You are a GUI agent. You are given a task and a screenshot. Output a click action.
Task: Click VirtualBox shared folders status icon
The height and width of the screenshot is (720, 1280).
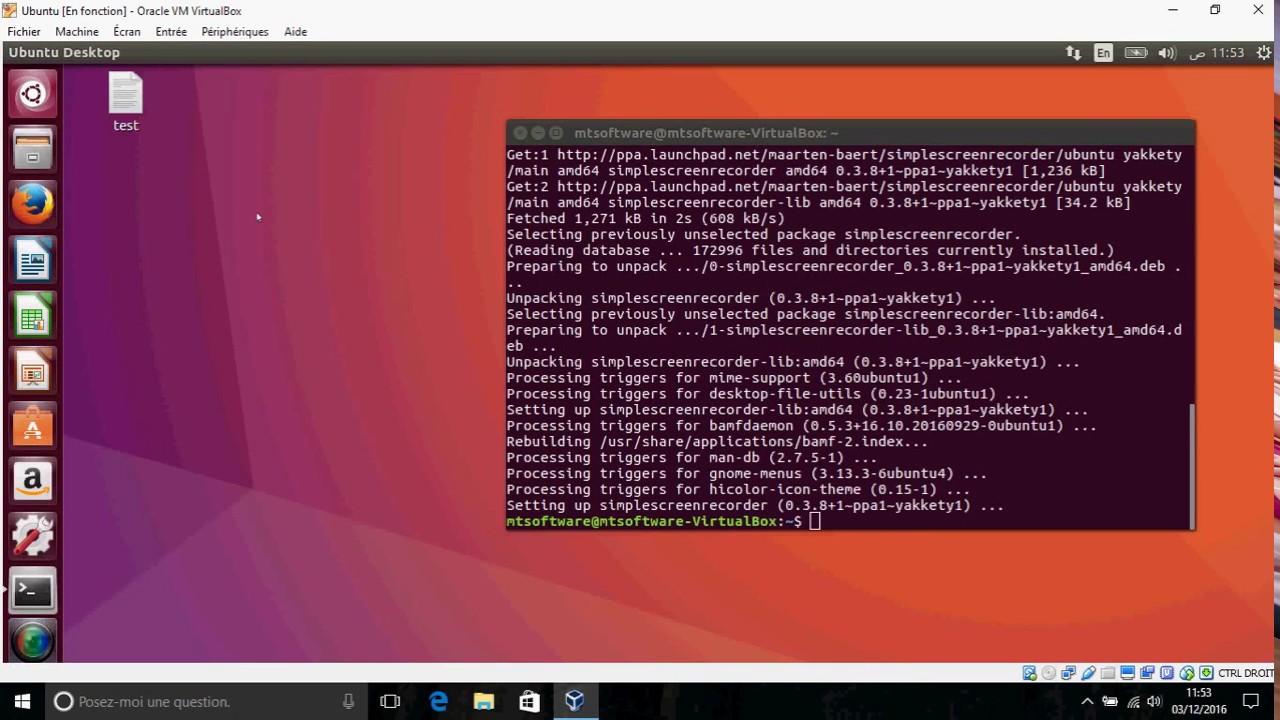coord(1108,673)
